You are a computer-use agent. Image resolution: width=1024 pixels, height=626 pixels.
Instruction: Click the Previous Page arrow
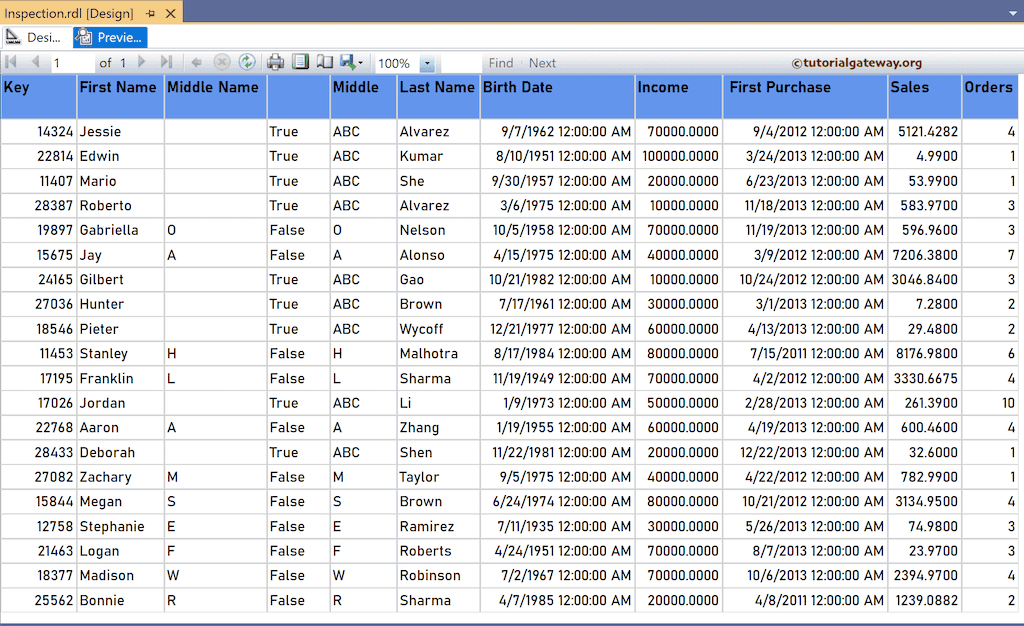34,62
